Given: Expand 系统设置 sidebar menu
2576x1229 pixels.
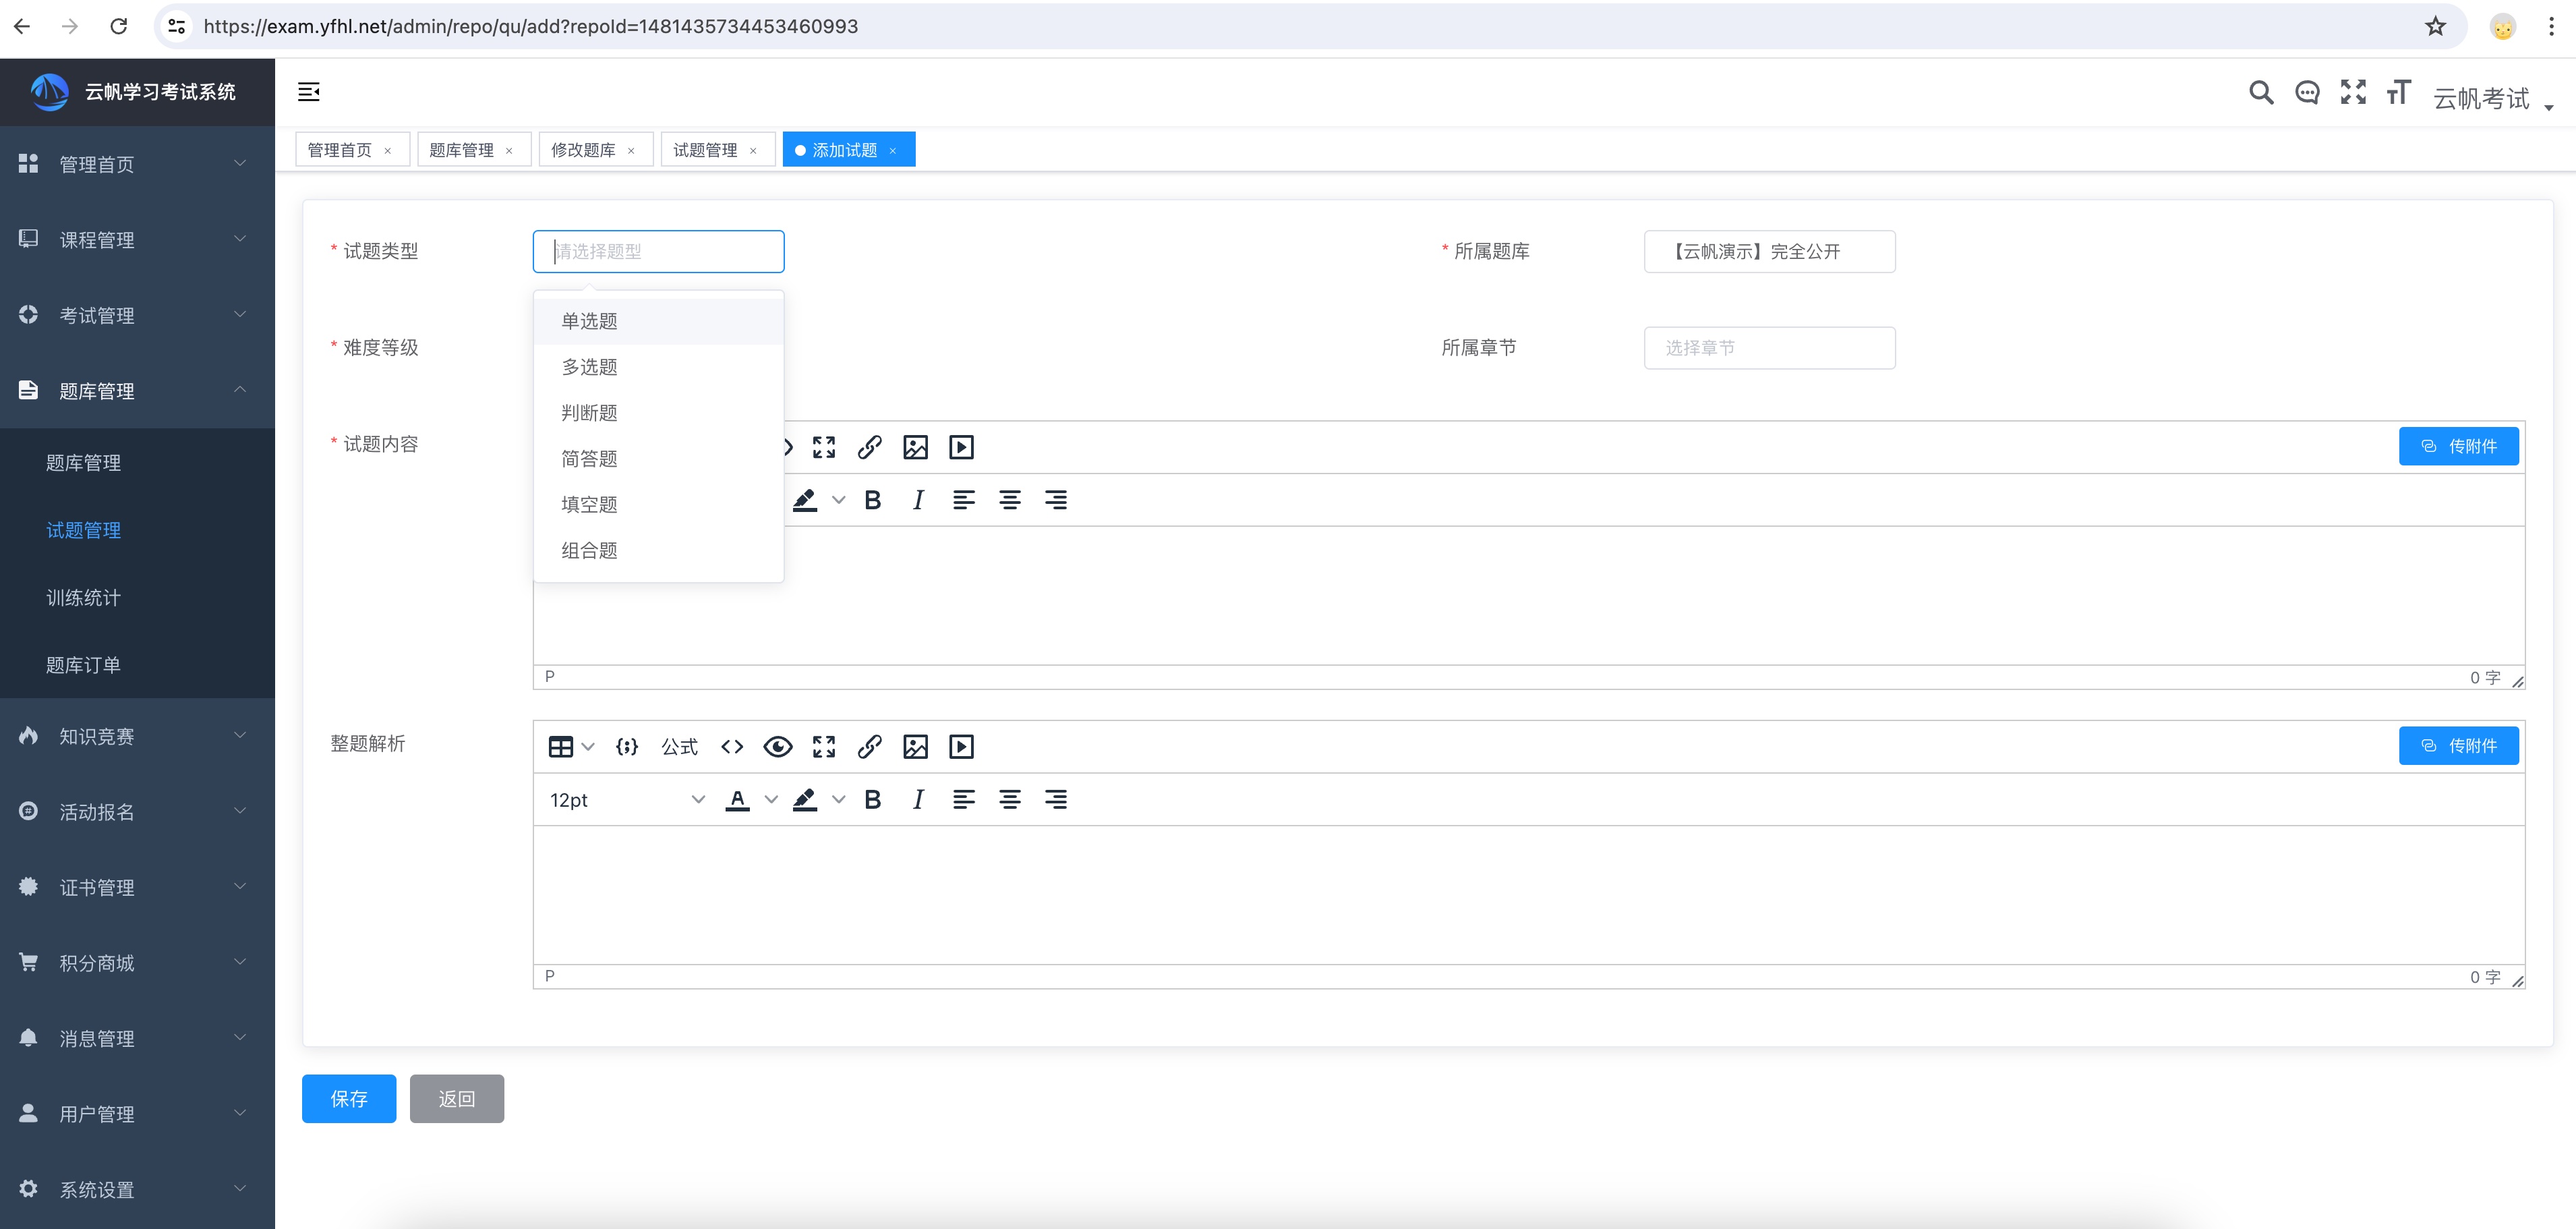Looking at the screenshot, I should coord(137,1189).
